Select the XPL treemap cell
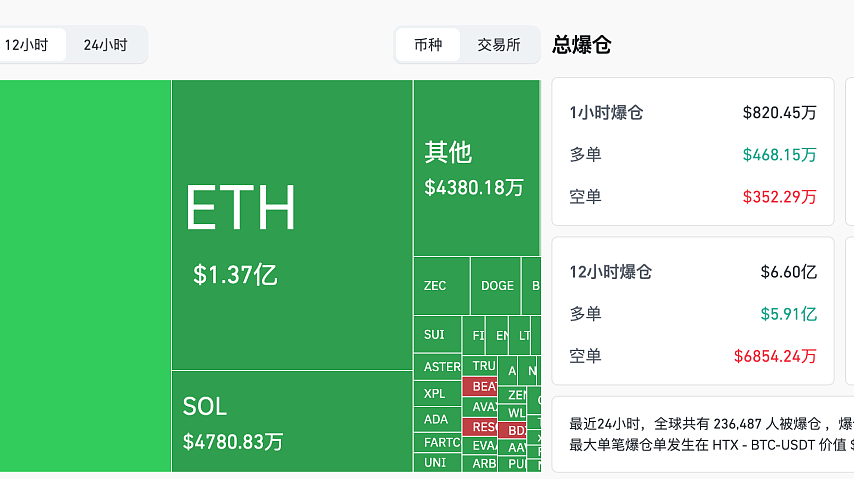The width and height of the screenshot is (854, 480). pyautogui.click(x=437, y=393)
